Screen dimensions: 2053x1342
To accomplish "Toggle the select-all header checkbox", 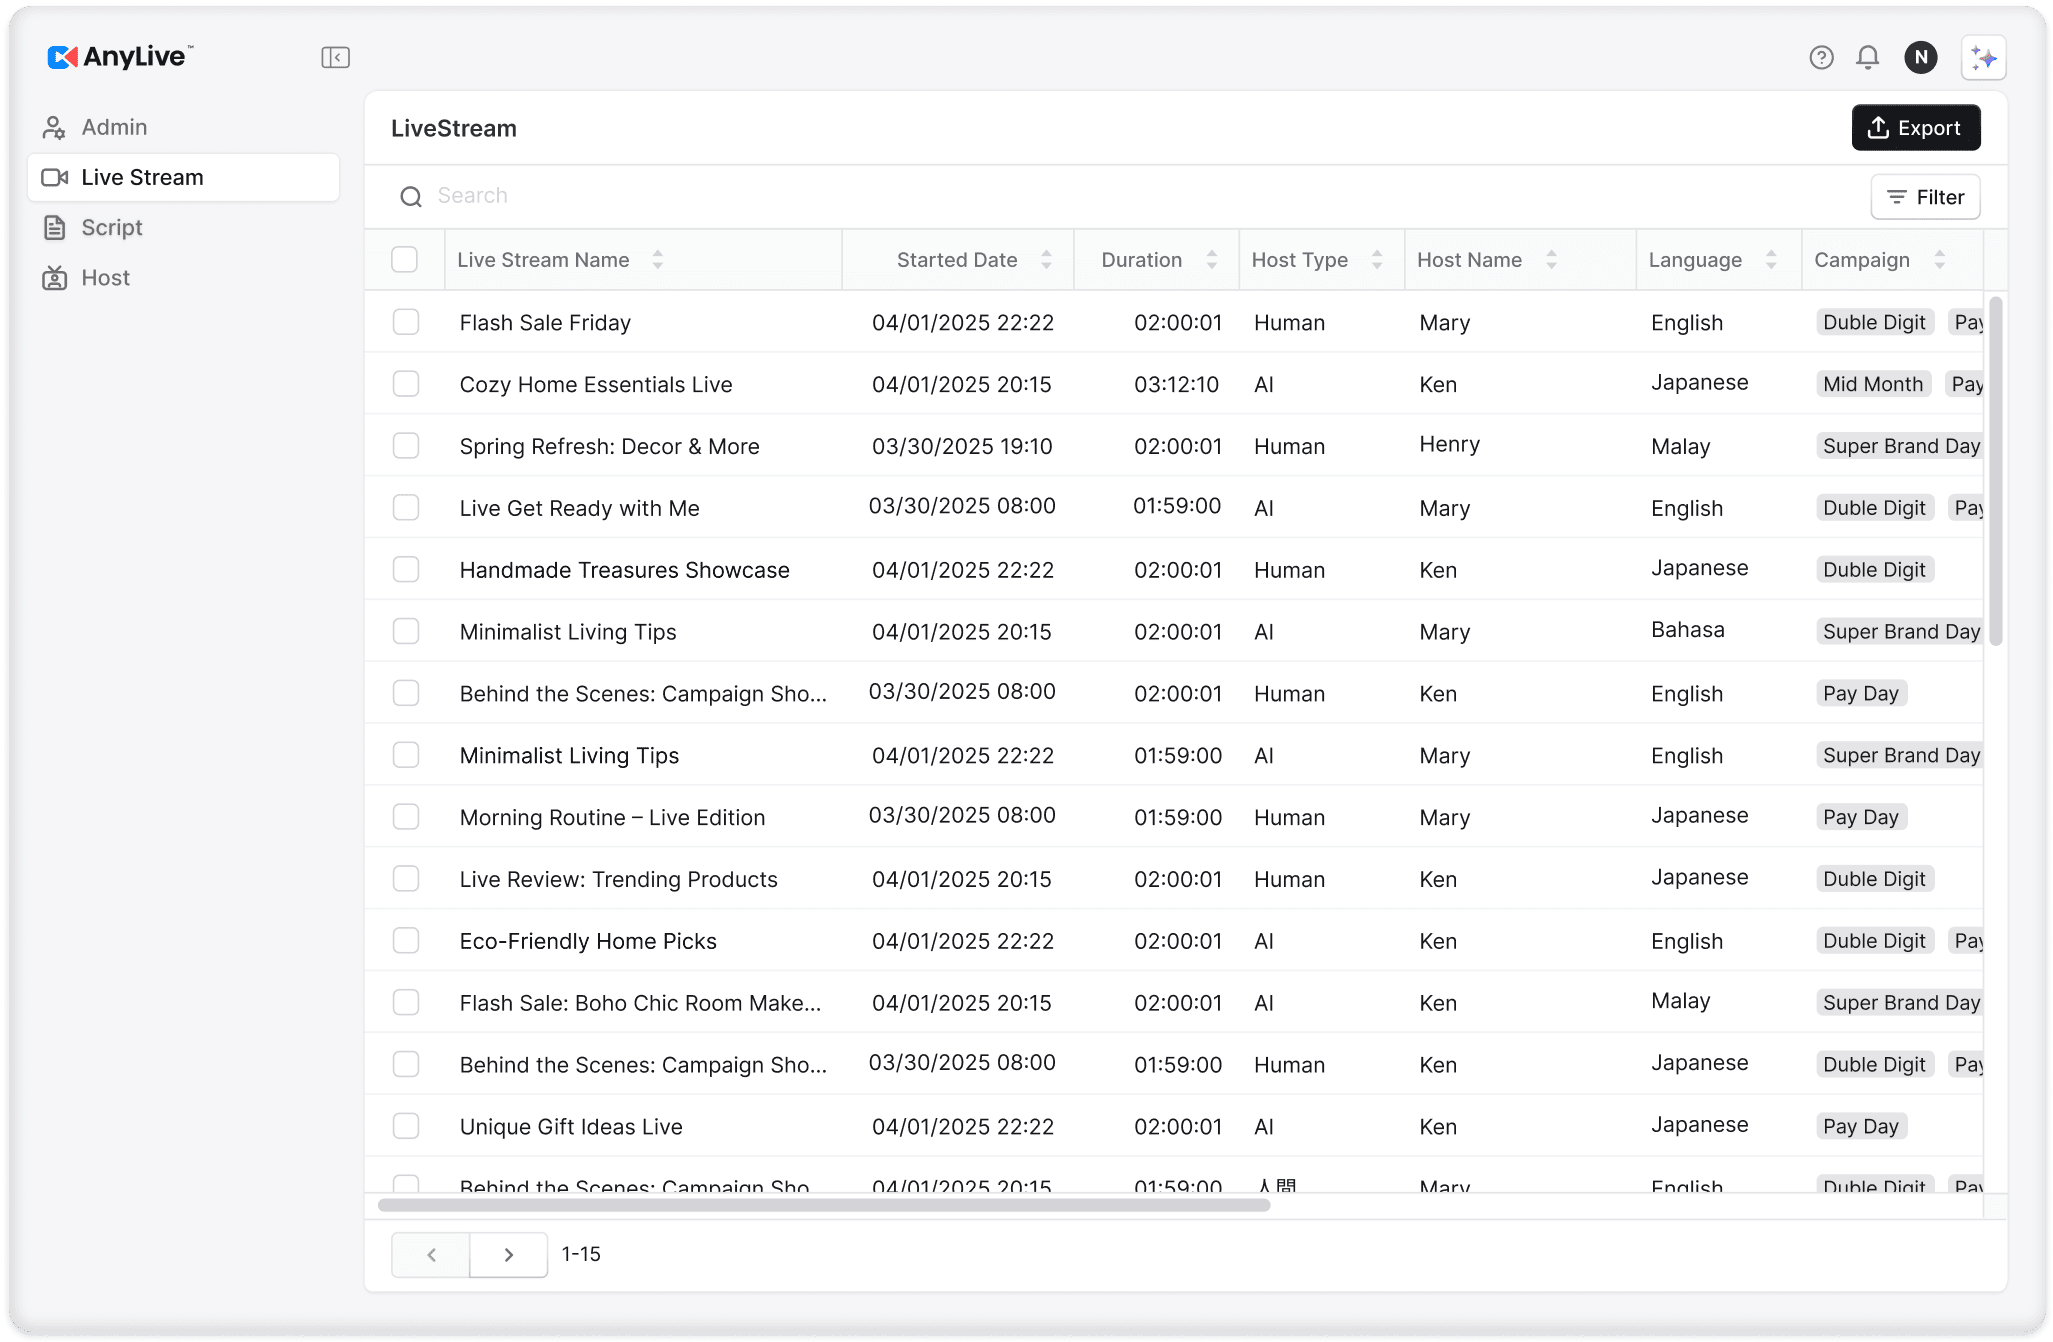I will coord(405,260).
